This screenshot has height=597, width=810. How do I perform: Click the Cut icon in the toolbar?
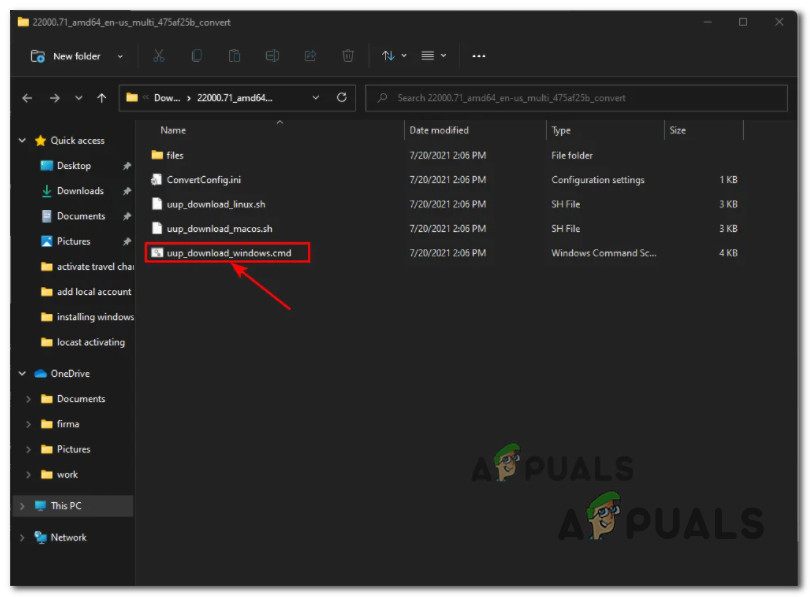click(158, 56)
